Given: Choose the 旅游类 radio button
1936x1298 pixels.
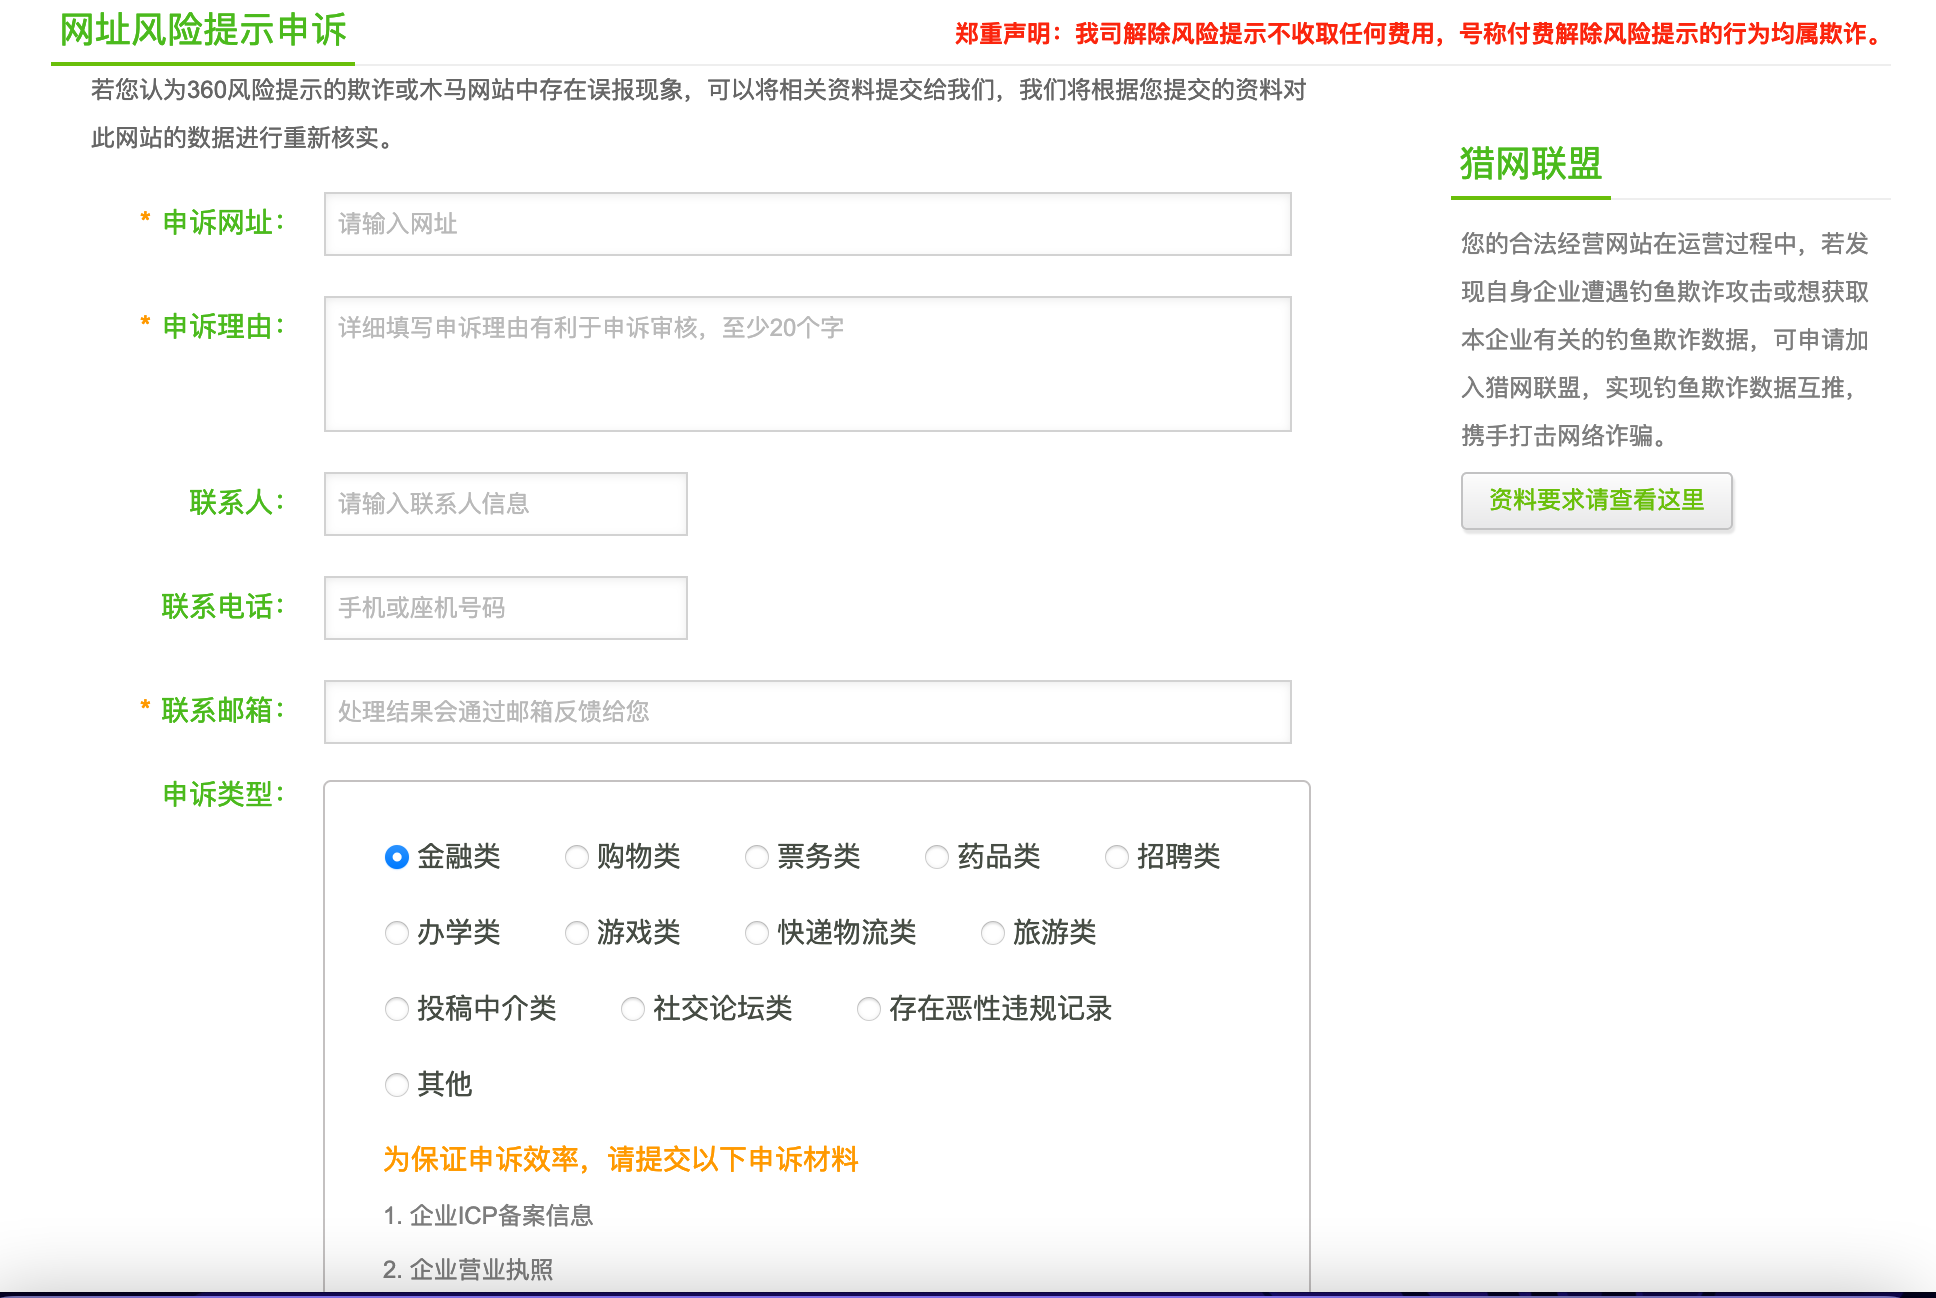Looking at the screenshot, I should (993, 933).
